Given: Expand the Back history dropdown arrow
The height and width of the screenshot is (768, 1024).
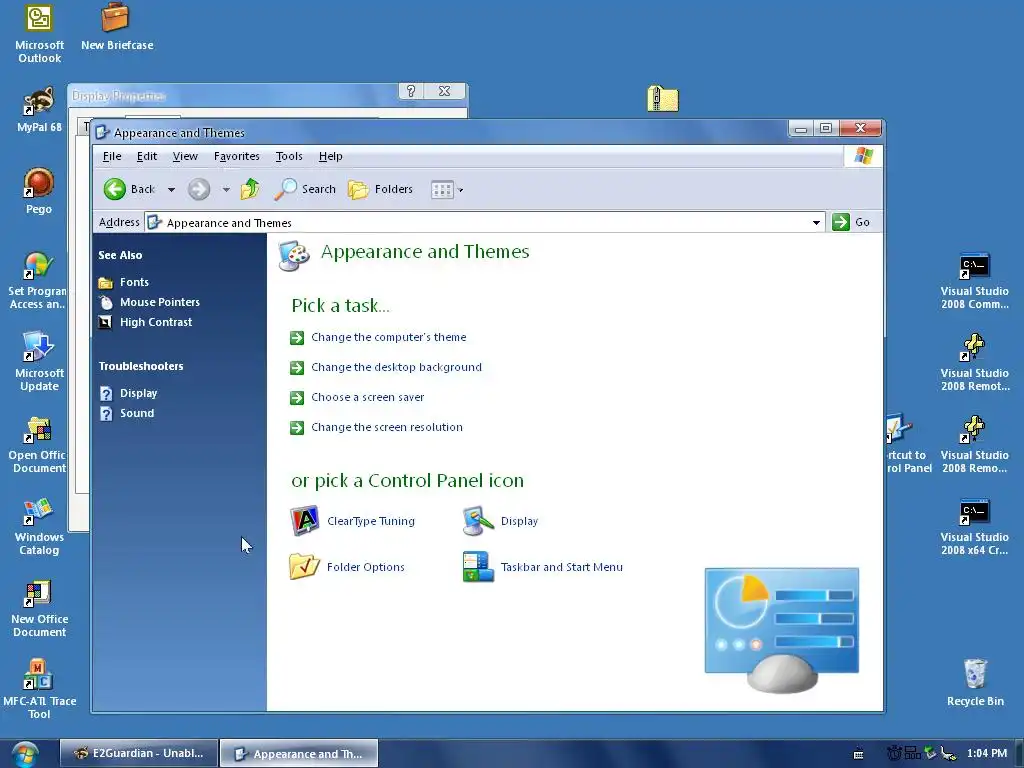Looking at the screenshot, I should [x=171, y=190].
